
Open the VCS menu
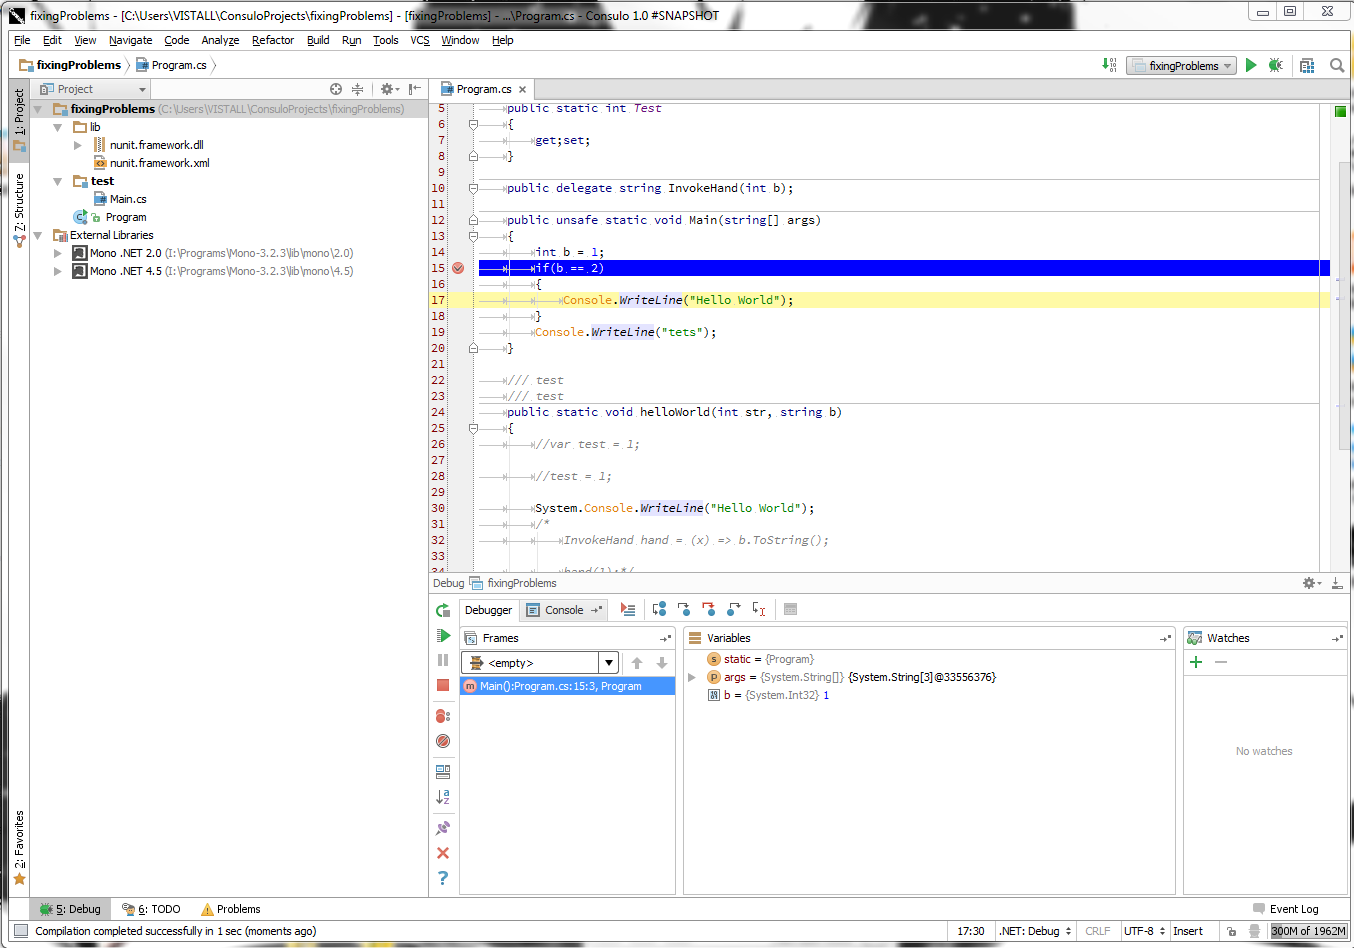coord(419,40)
